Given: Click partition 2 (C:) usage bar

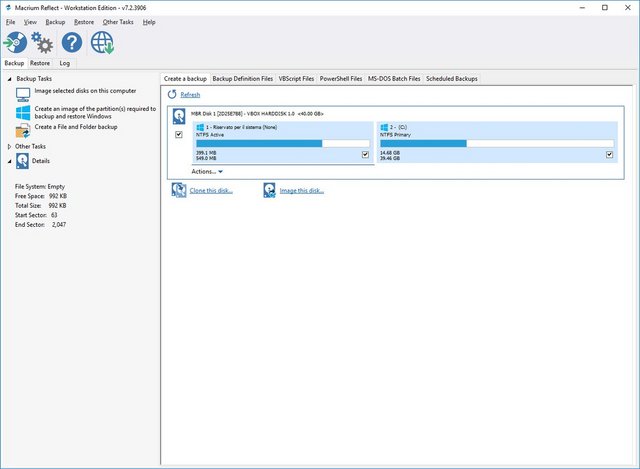Looking at the screenshot, I should click(x=497, y=143).
